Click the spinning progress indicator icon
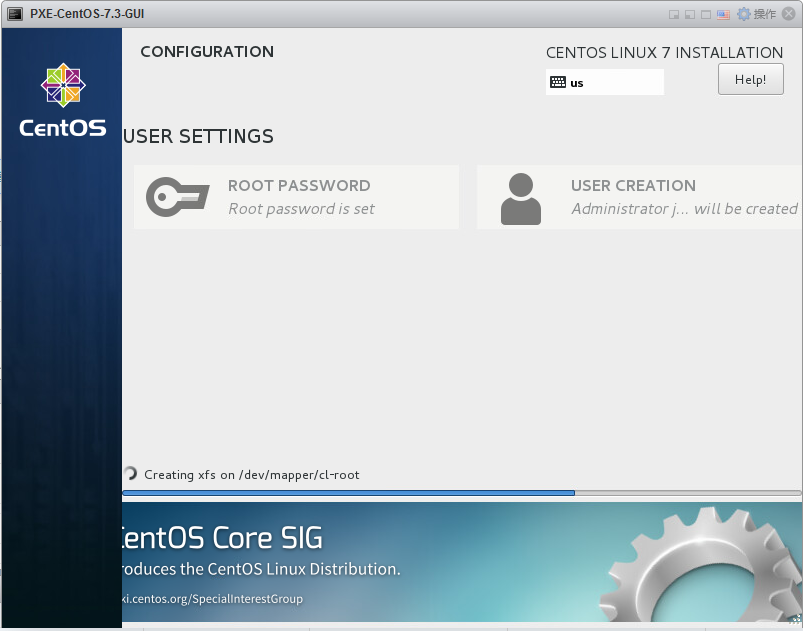 tap(131, 473)
